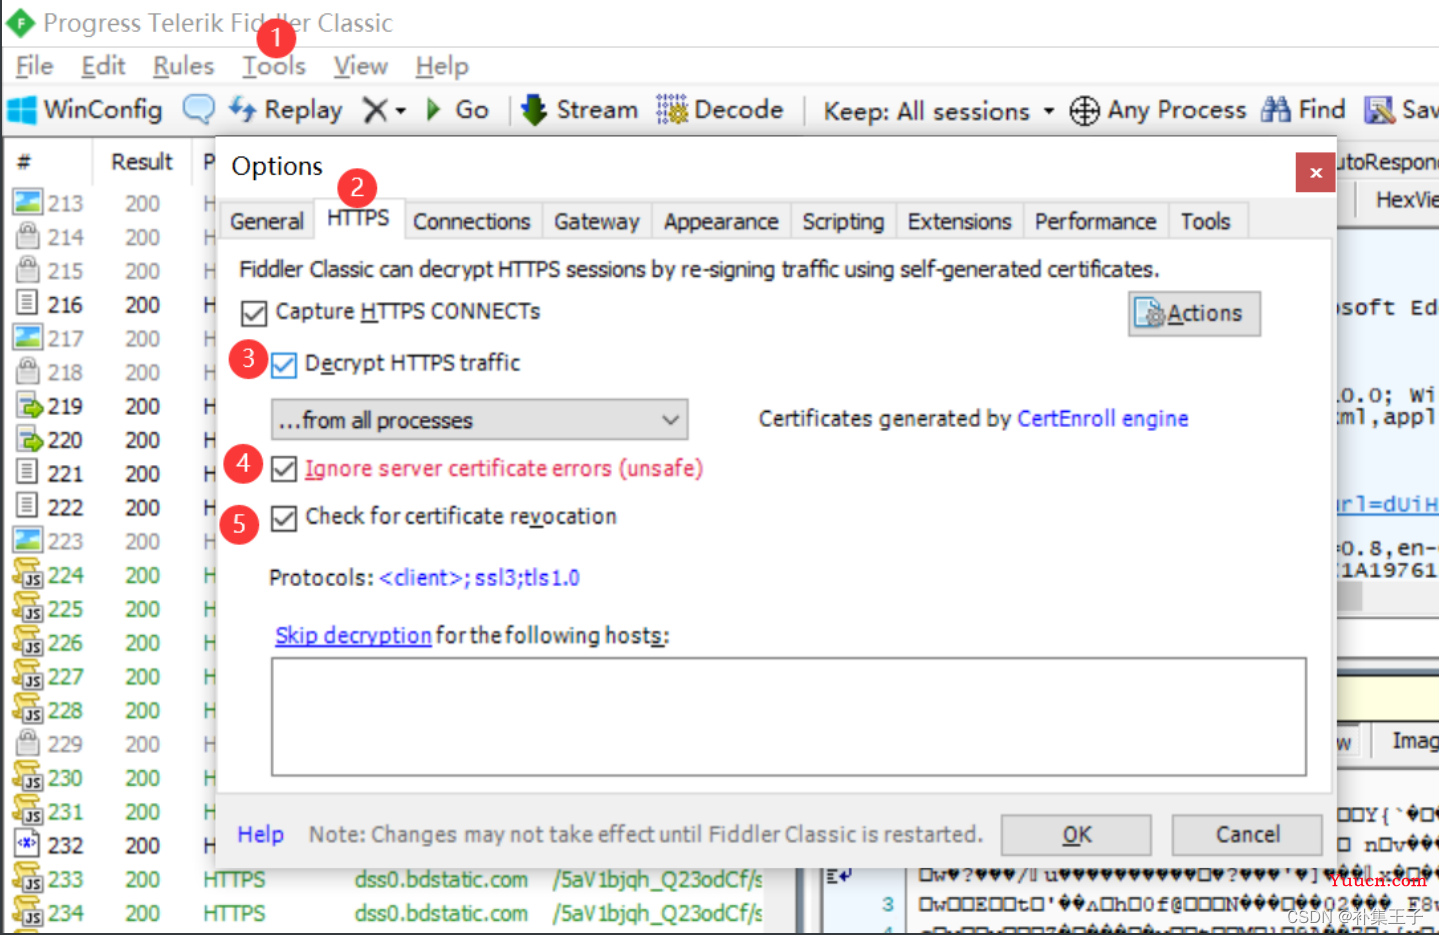
Task: Select session 219 green arrow icon
Action: click(x=29, y=405)
